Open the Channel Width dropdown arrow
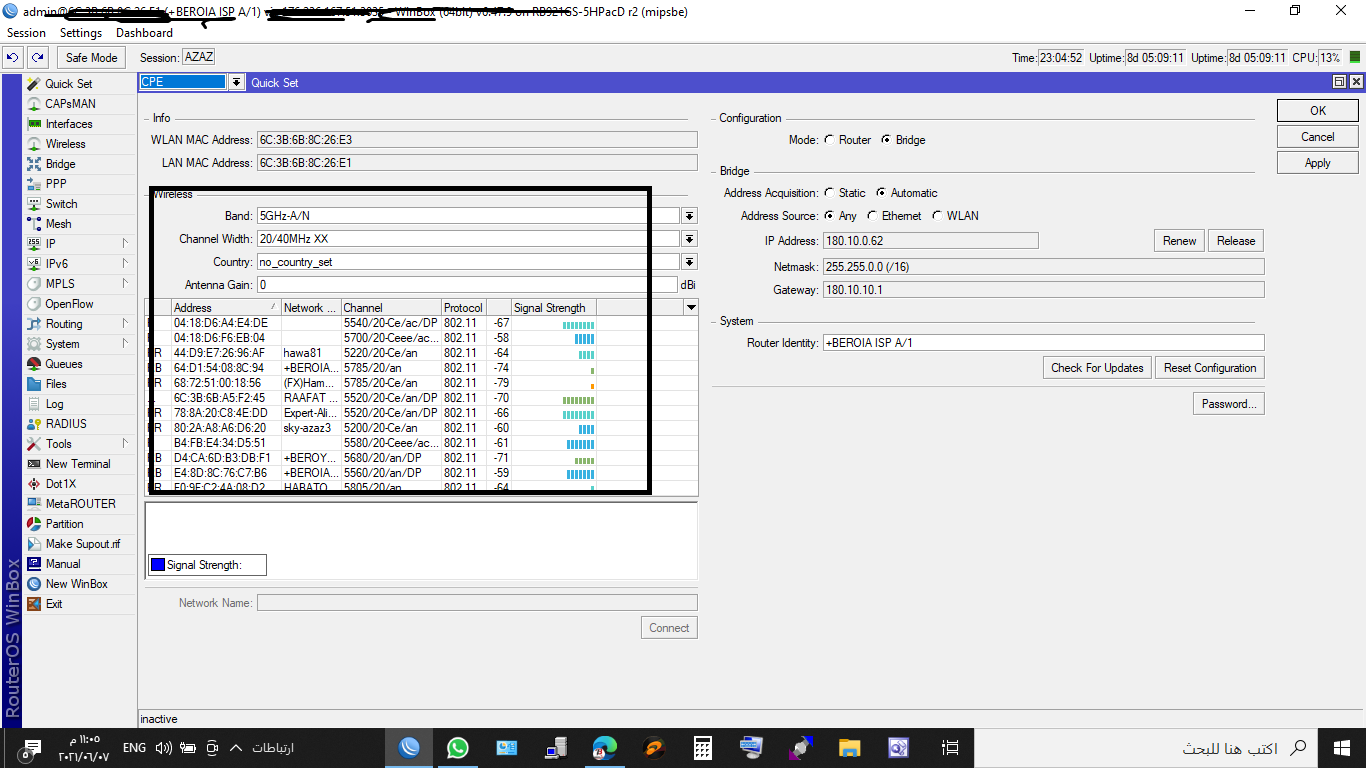1366x768 pixels. coord(689,239)
